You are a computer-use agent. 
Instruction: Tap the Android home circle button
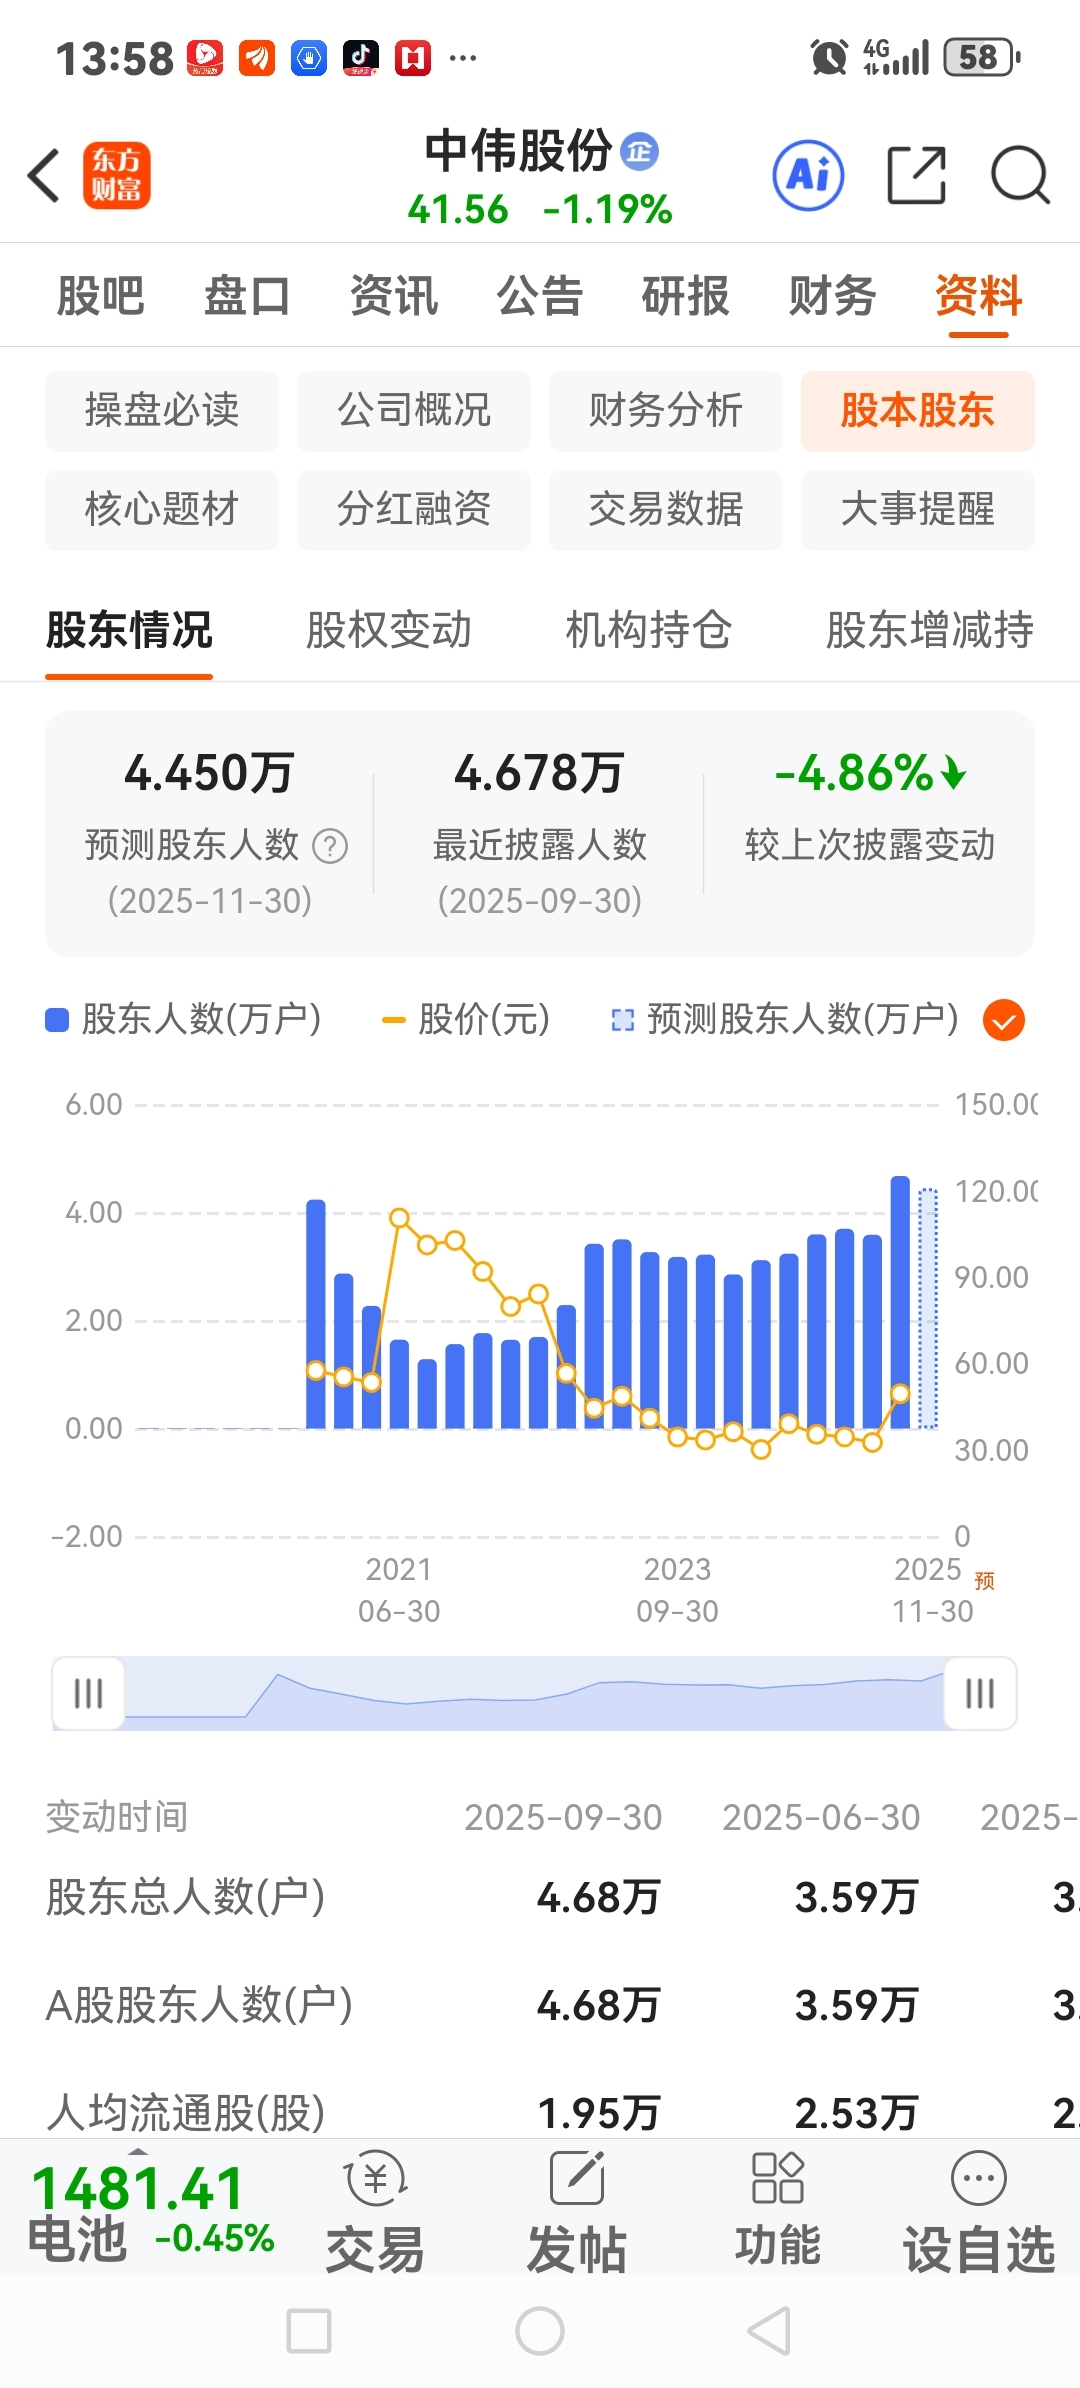click(x=540, y=2331)
